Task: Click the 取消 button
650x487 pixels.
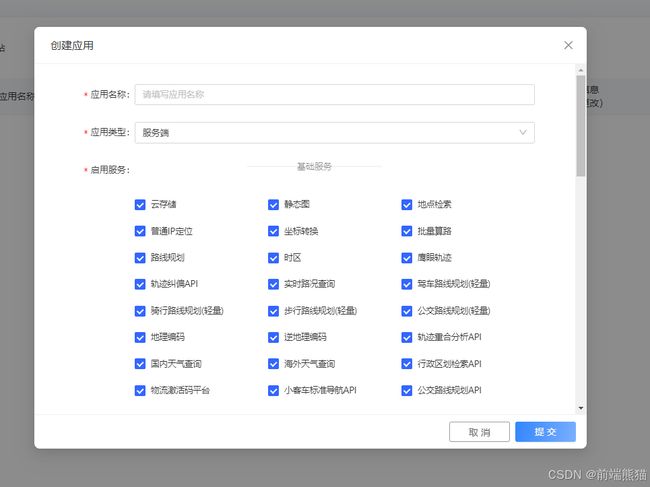Action: coord(479,432)
